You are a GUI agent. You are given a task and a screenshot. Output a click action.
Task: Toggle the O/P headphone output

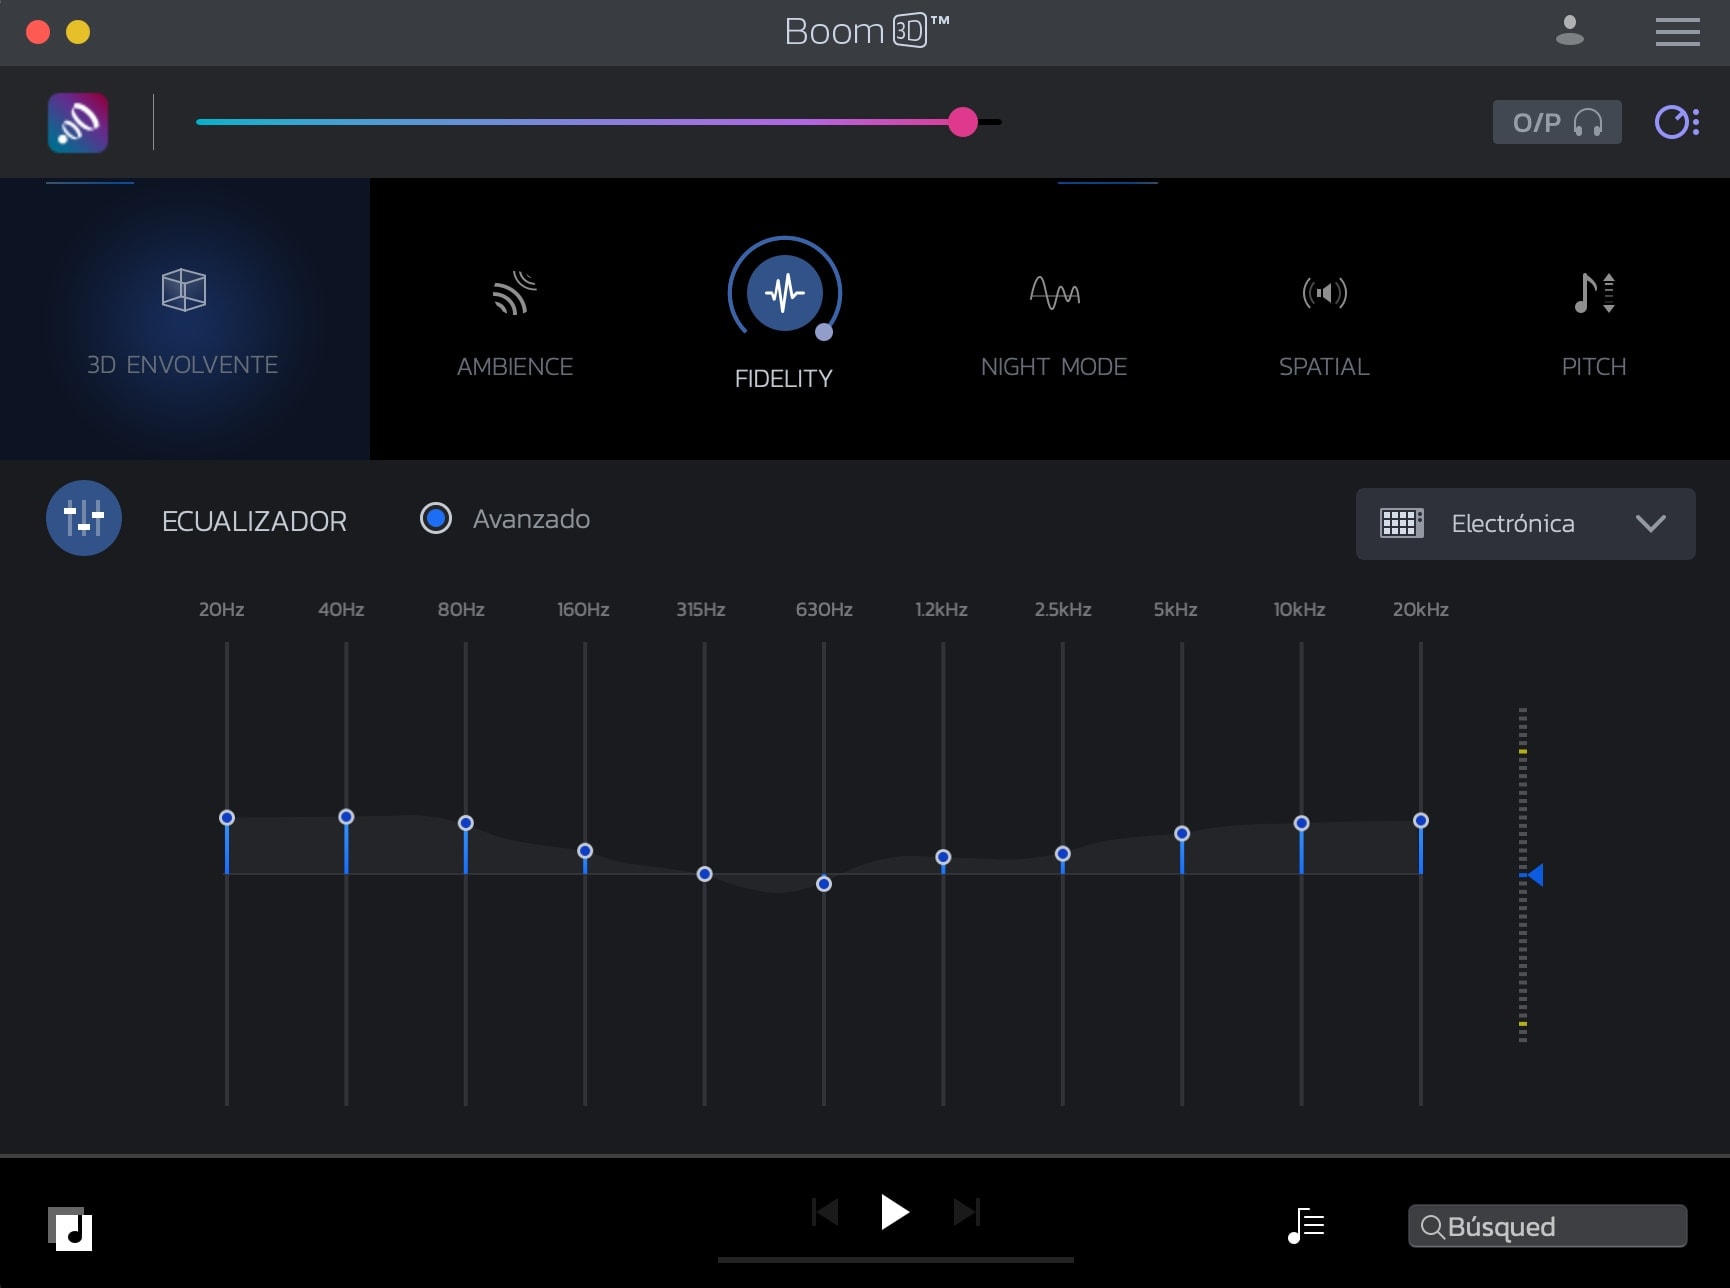coord(1556,122)
